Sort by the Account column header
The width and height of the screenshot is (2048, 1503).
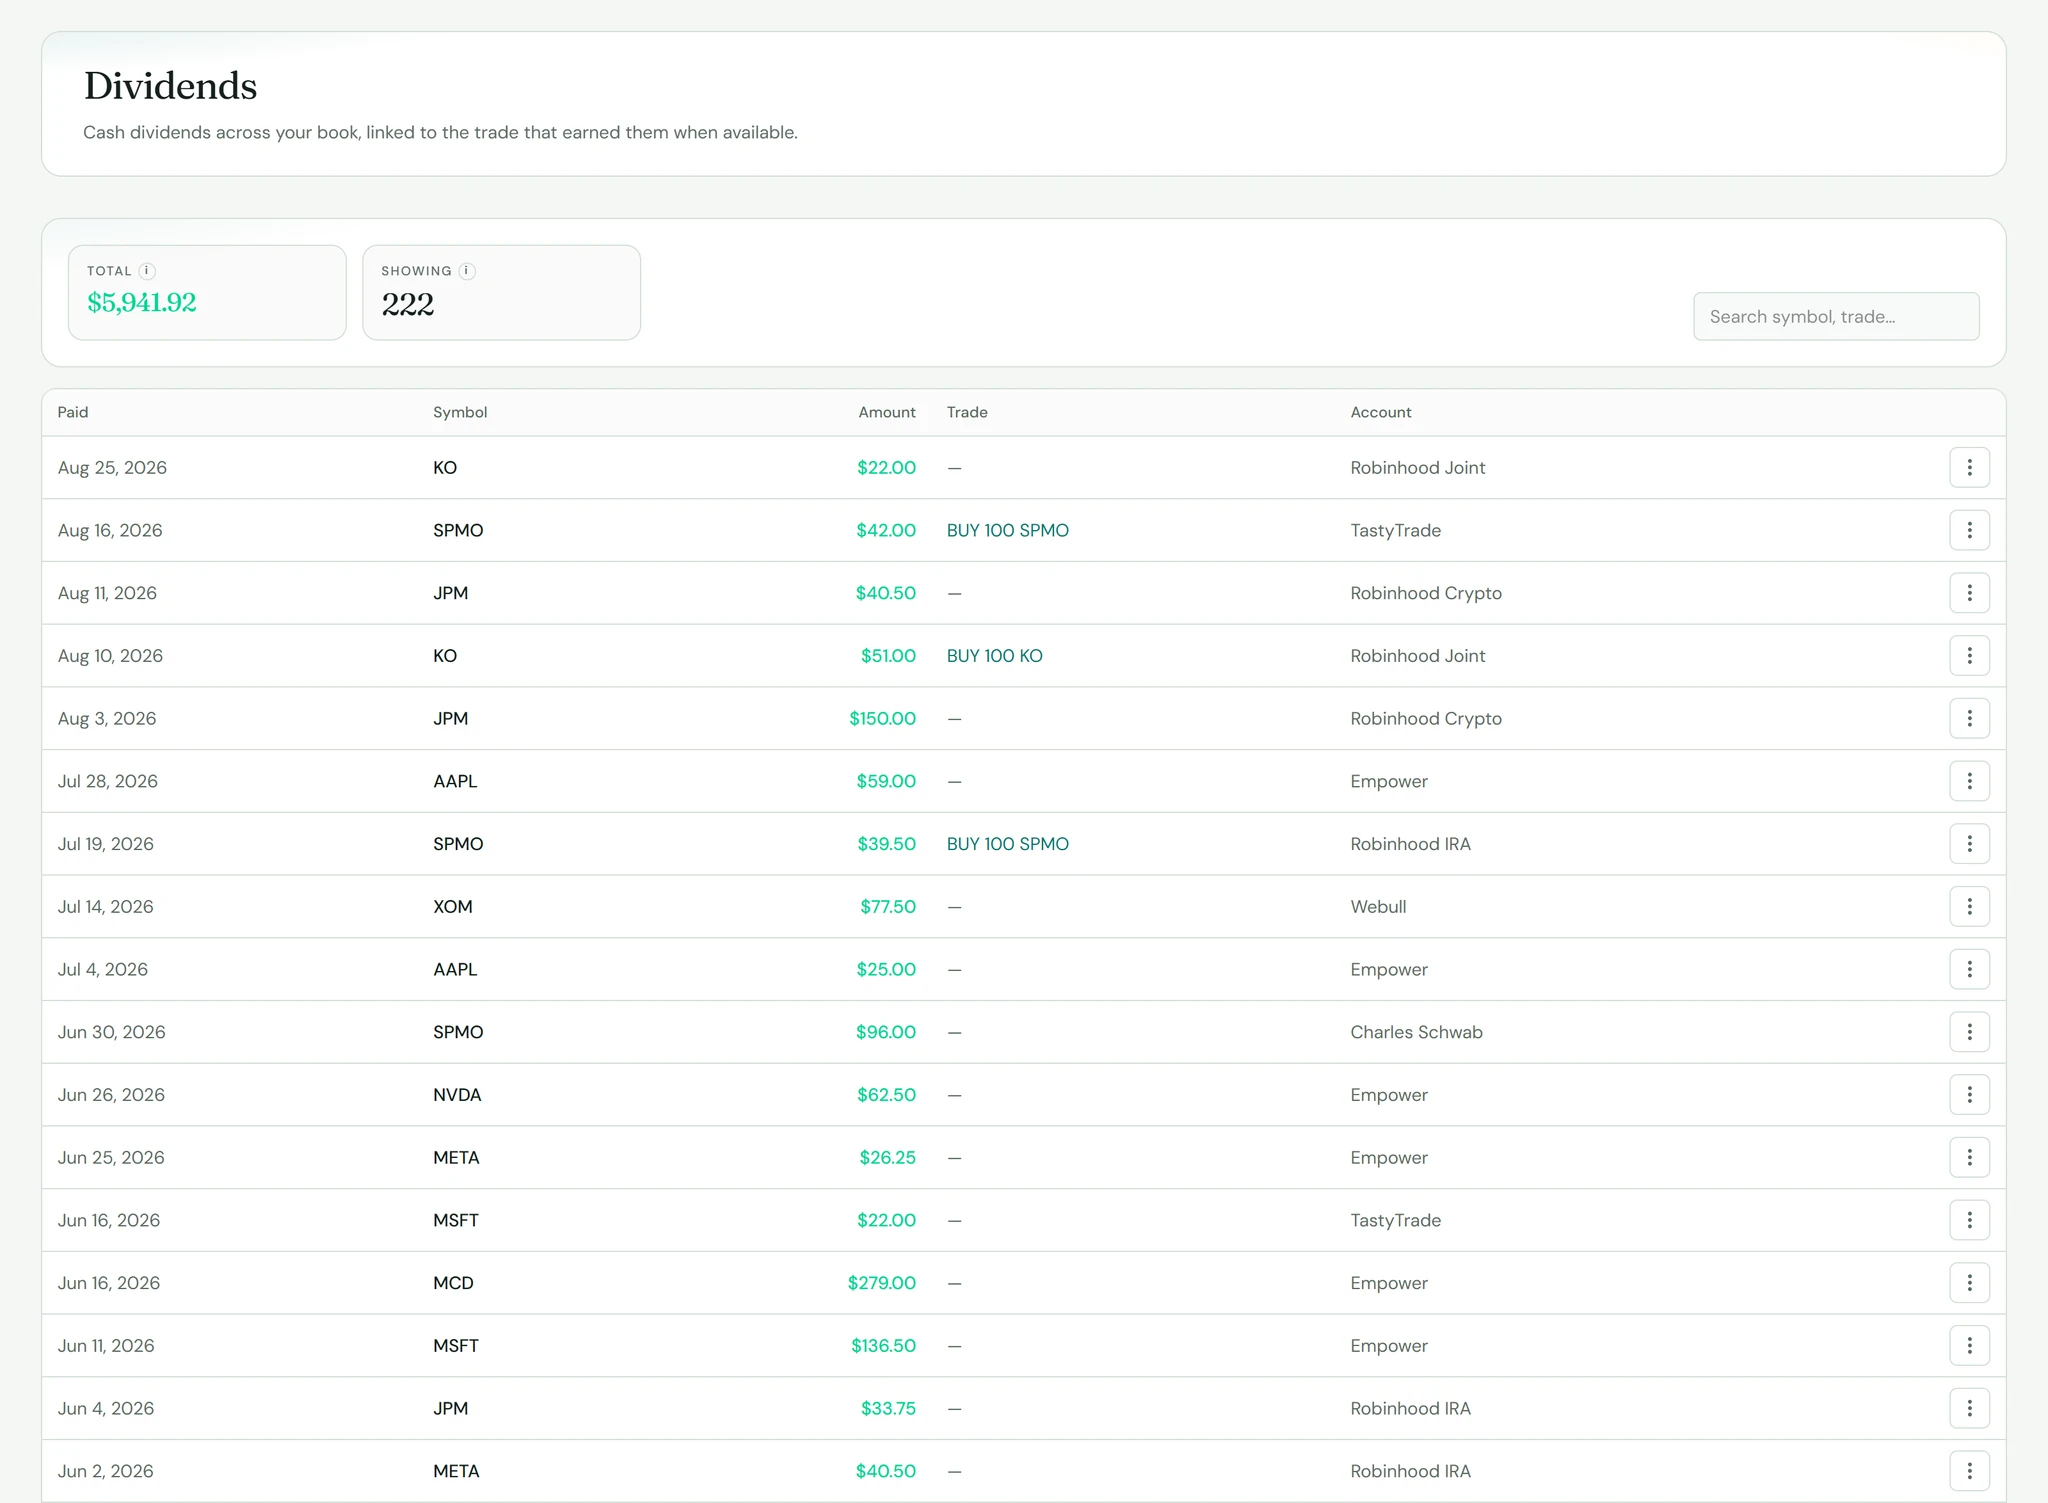tap(1381, 412)
